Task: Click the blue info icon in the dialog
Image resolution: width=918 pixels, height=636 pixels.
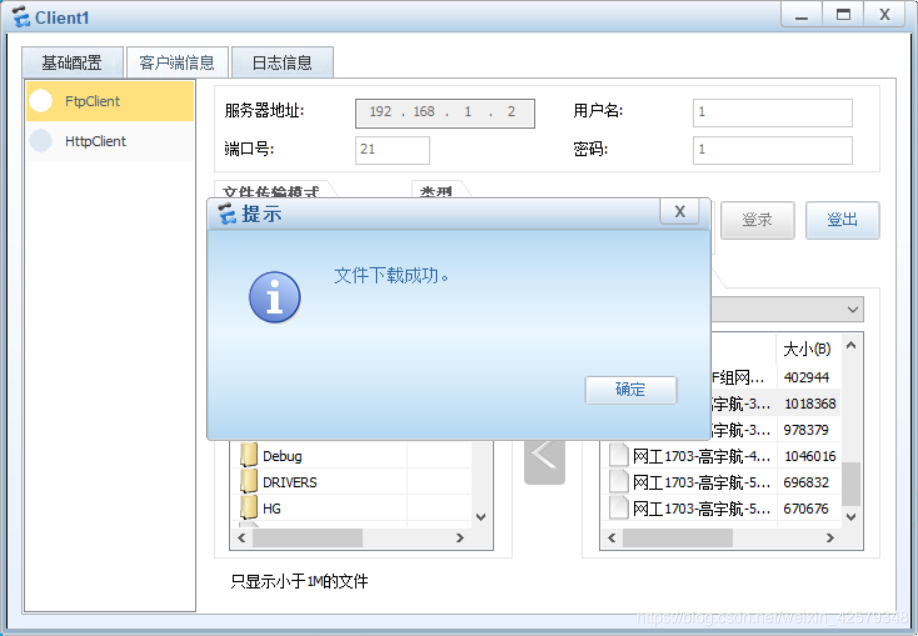Action: click(x=275, y=297)
